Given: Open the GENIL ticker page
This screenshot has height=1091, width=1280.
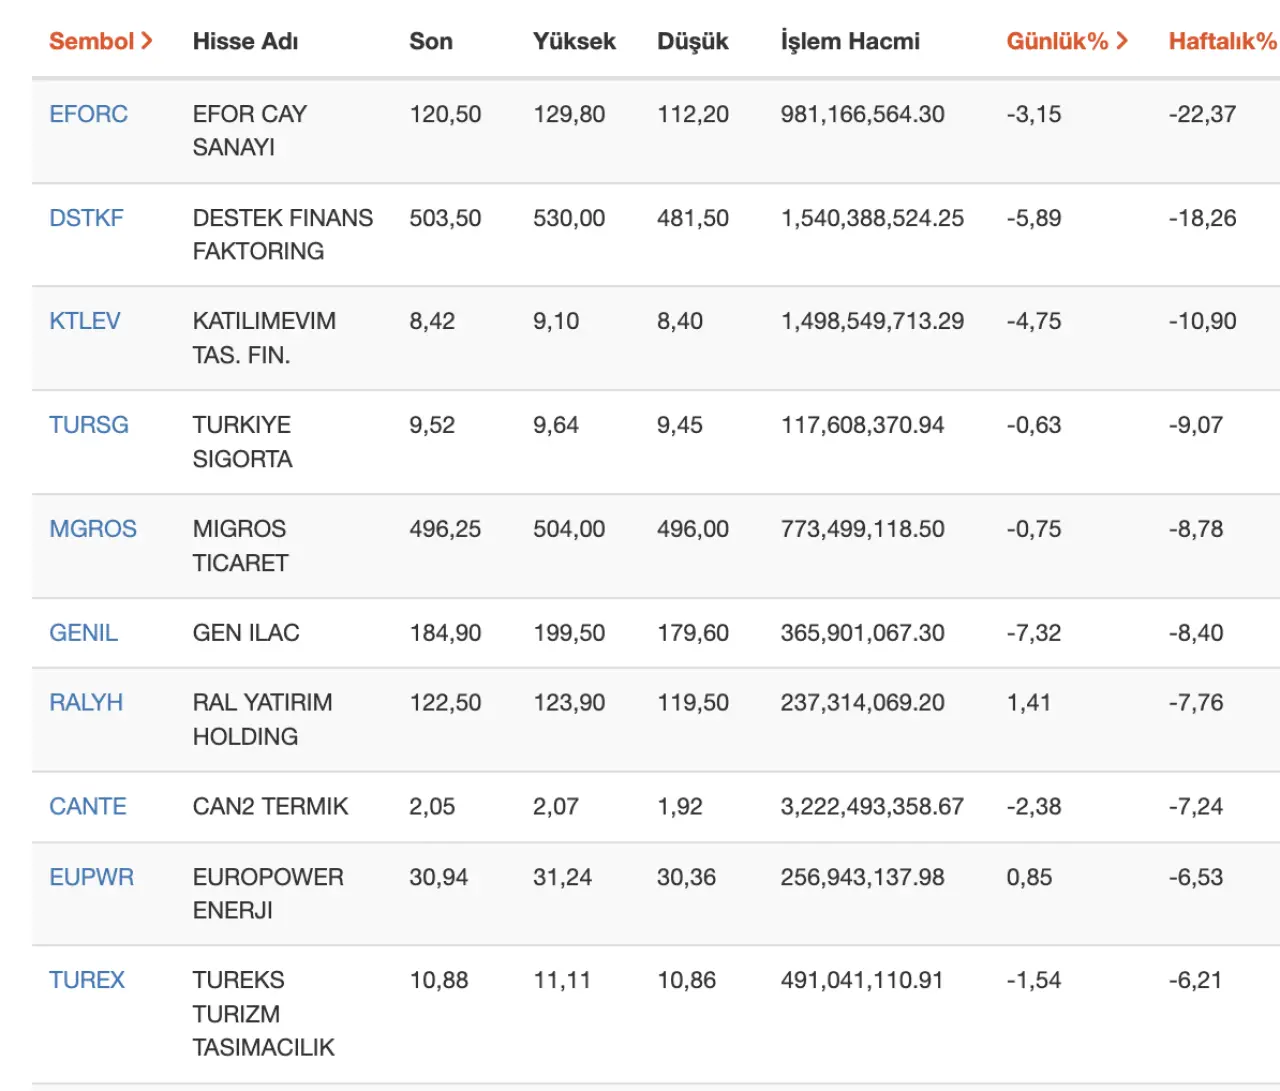Looking at the screenshot, I should [83, 633].
